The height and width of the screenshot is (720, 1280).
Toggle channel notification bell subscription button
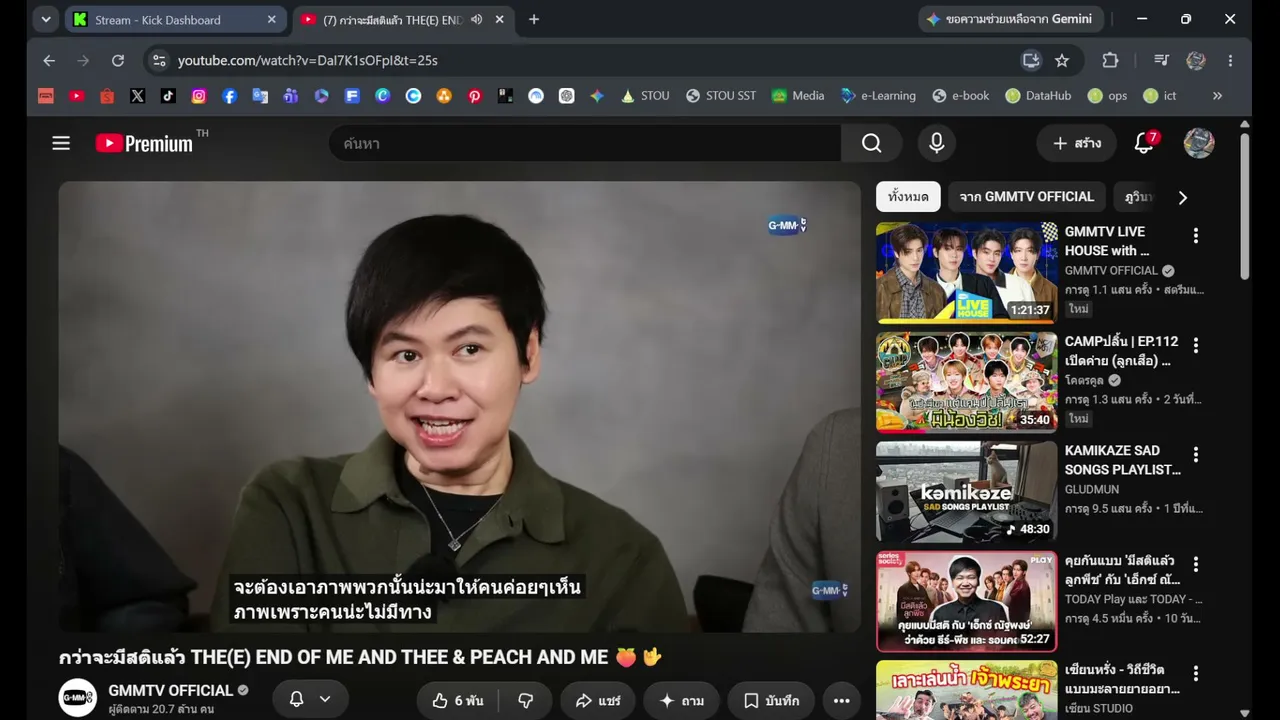click(310, 700)
